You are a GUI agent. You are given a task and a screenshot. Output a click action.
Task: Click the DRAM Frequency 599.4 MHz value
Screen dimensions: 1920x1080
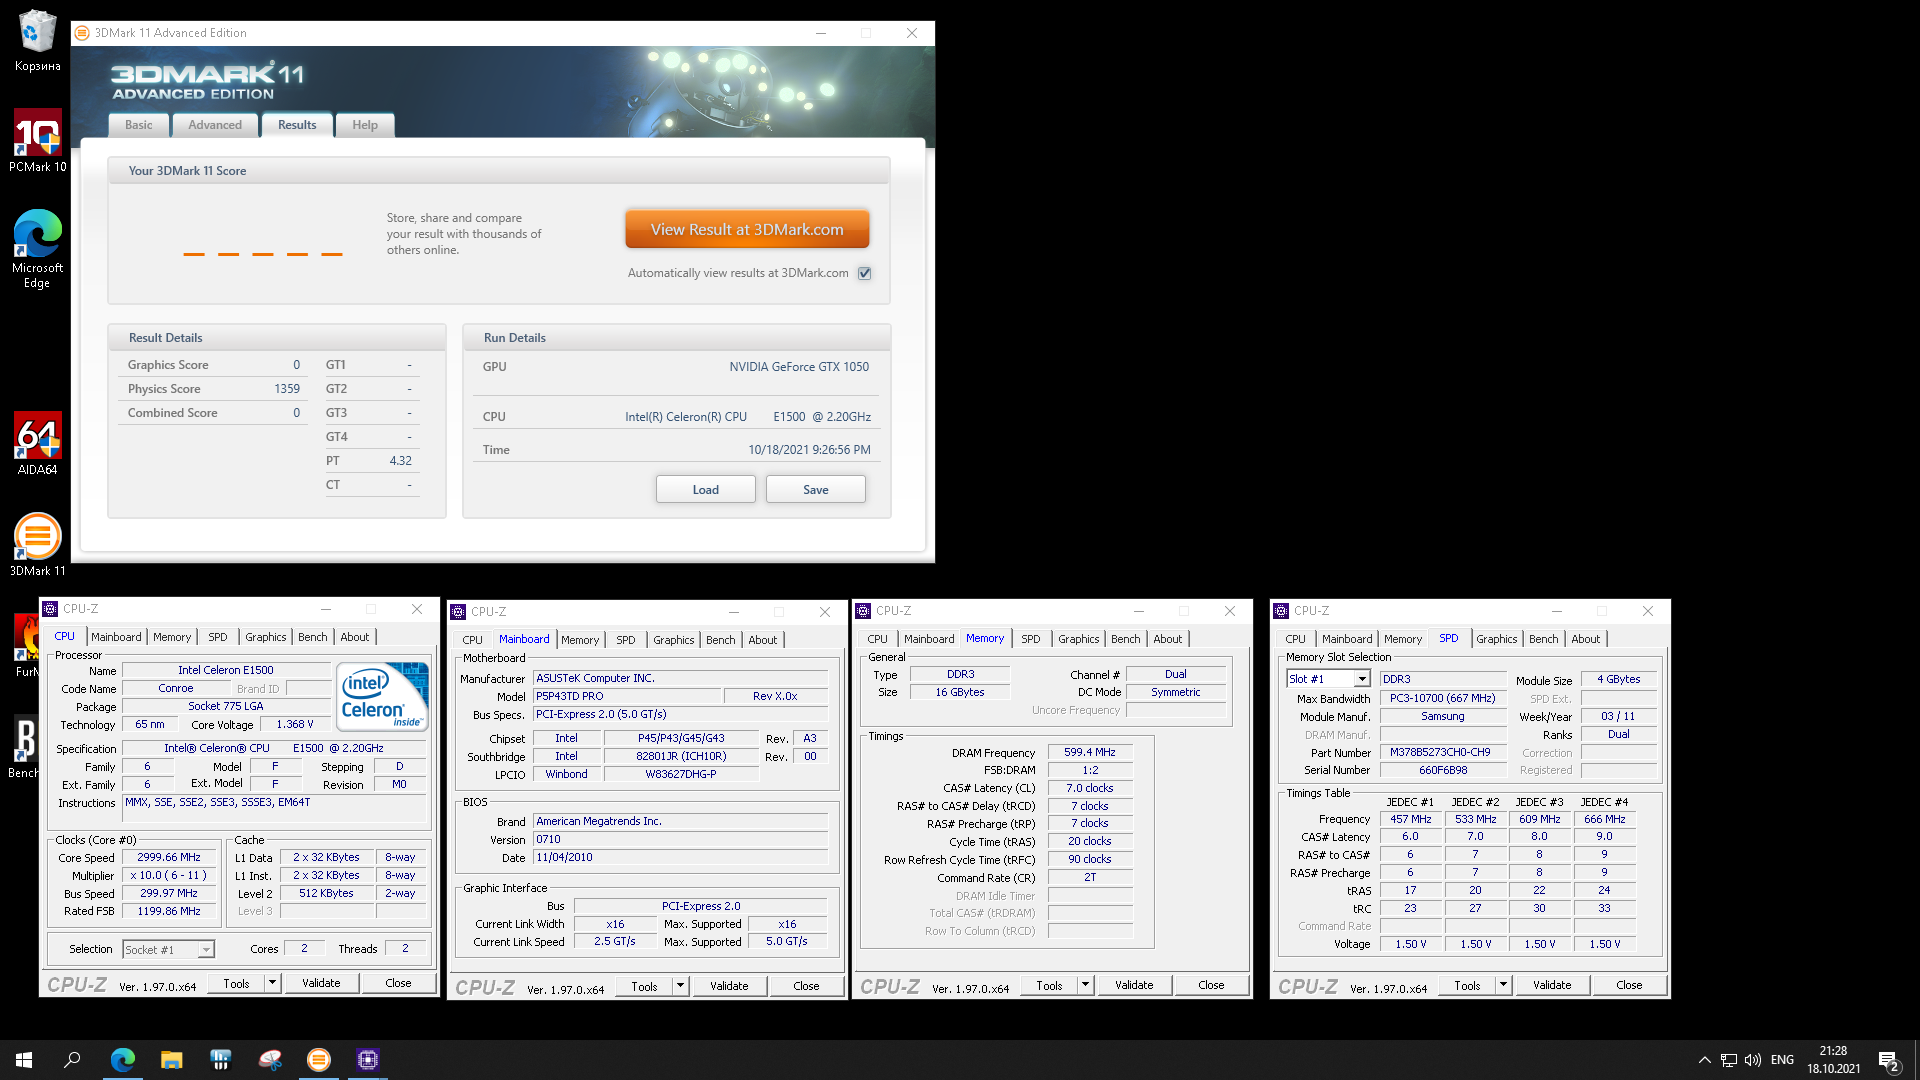click(x=1090, y=752)
